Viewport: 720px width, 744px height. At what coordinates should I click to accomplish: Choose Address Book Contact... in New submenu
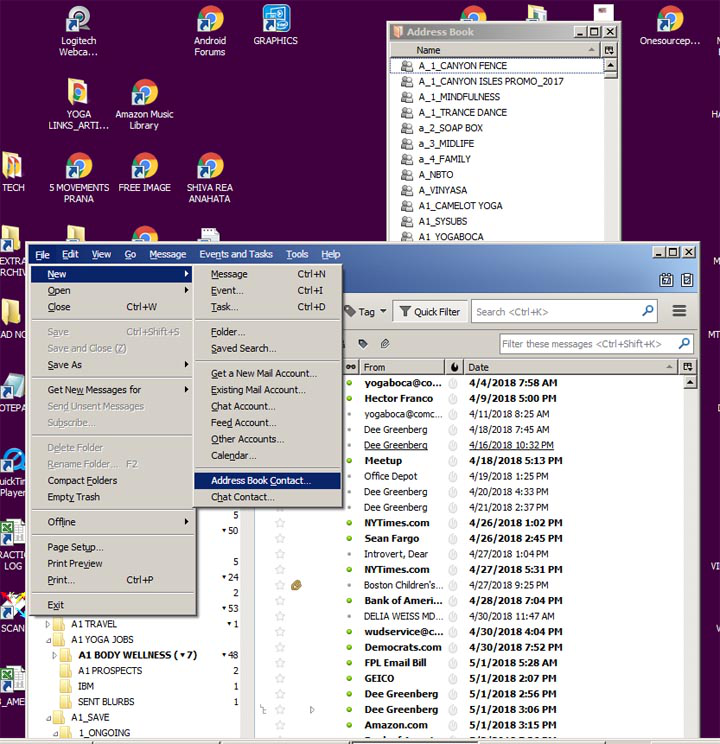[268, 480]
